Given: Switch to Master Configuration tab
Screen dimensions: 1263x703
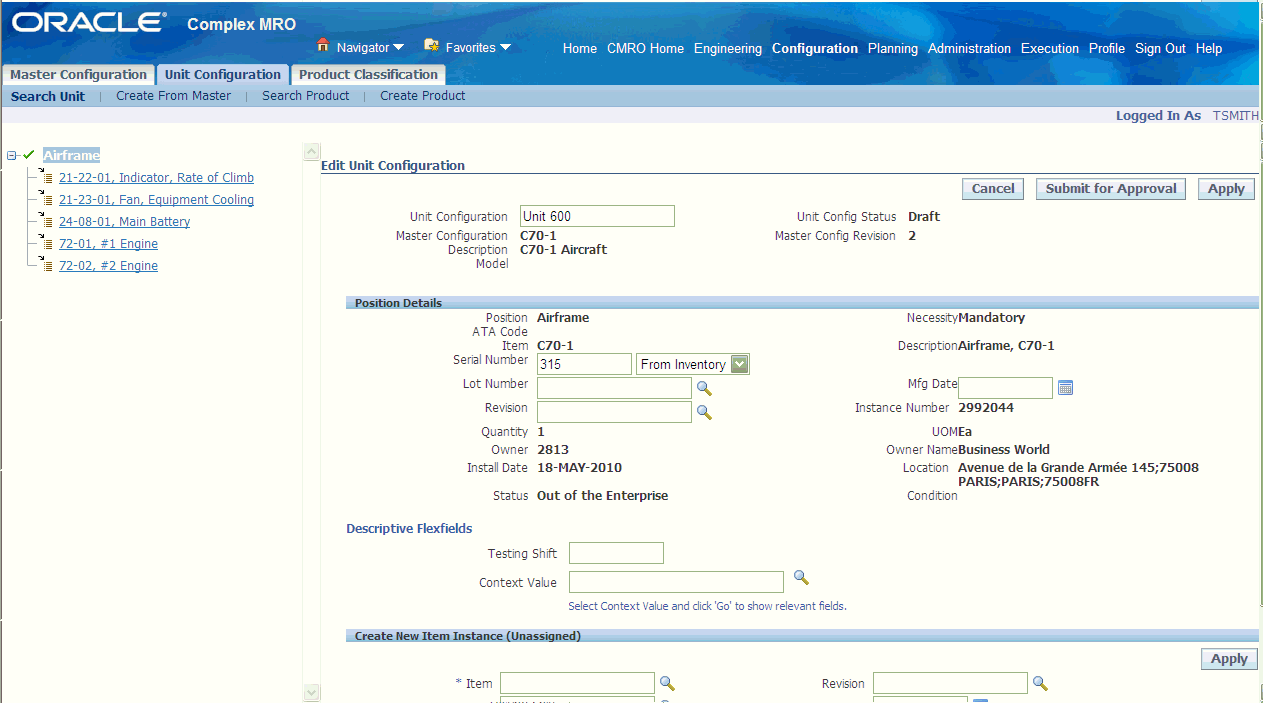Looking at the screenshot, I should [x=78, y=75].
